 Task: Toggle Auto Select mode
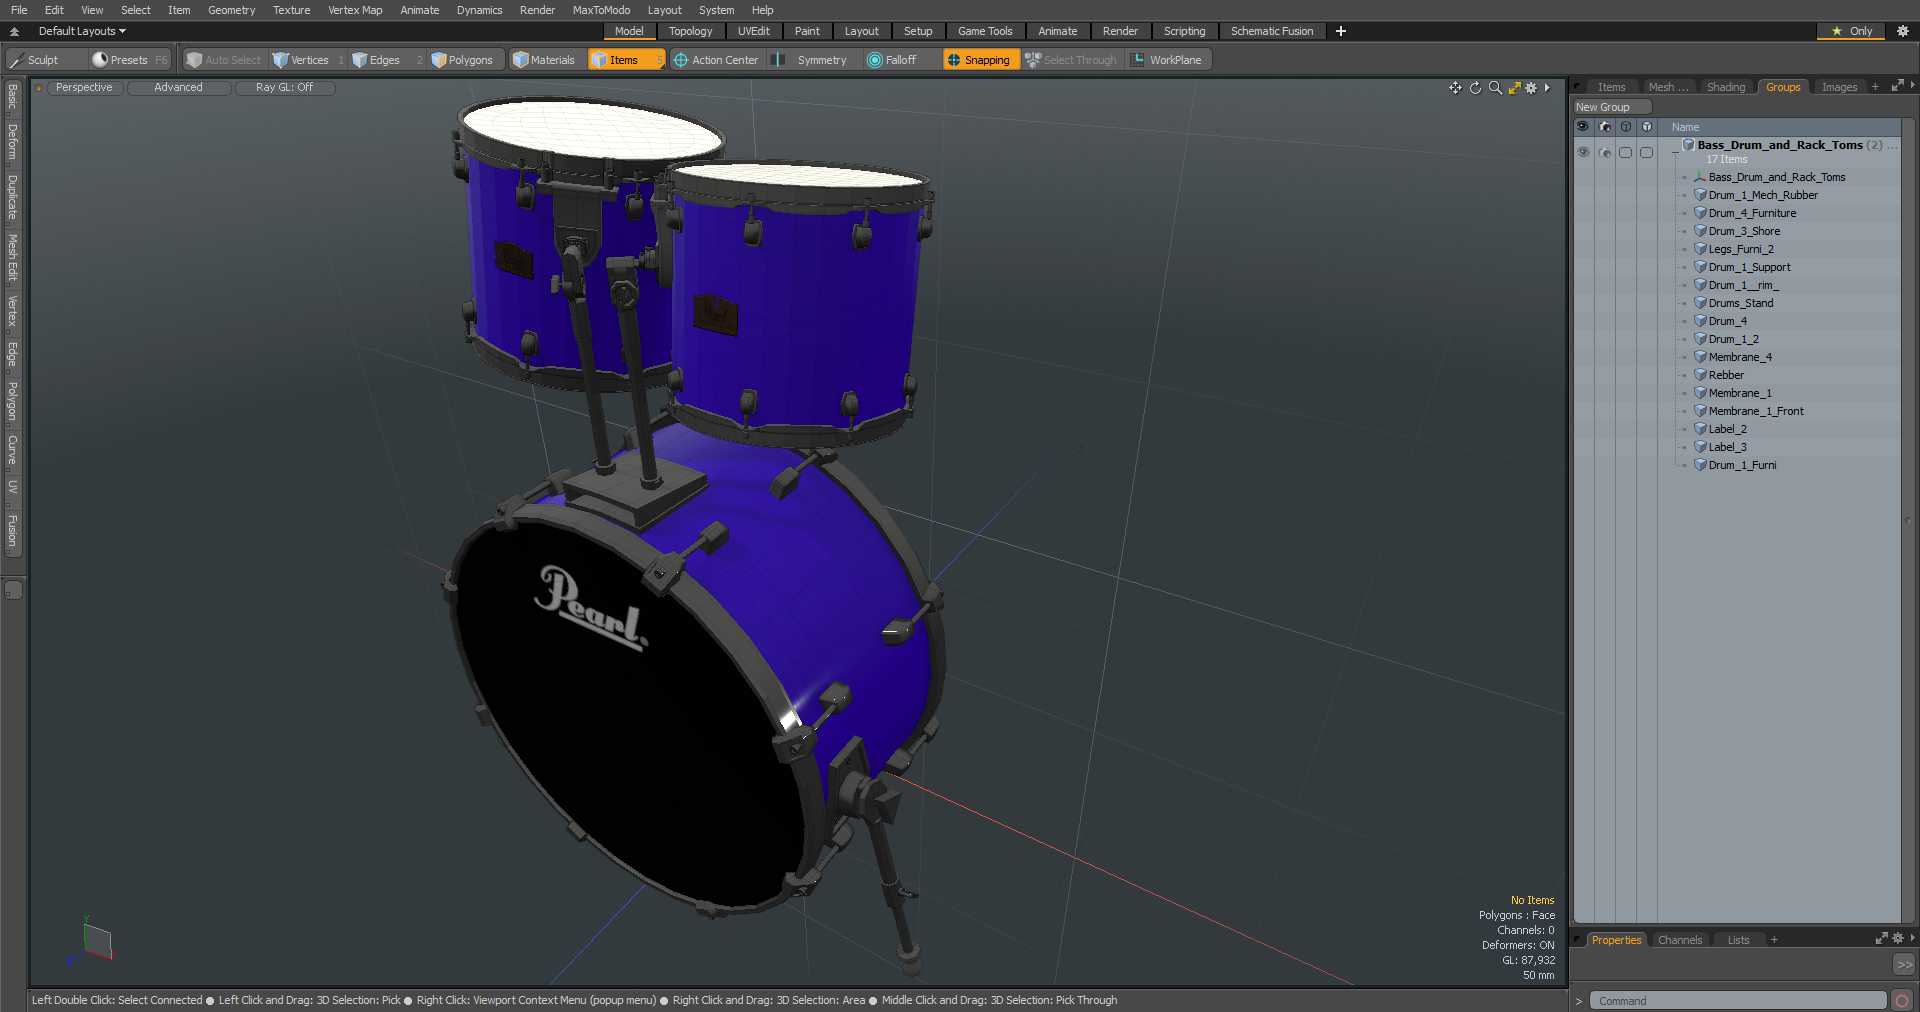click(x=224, y=60)
